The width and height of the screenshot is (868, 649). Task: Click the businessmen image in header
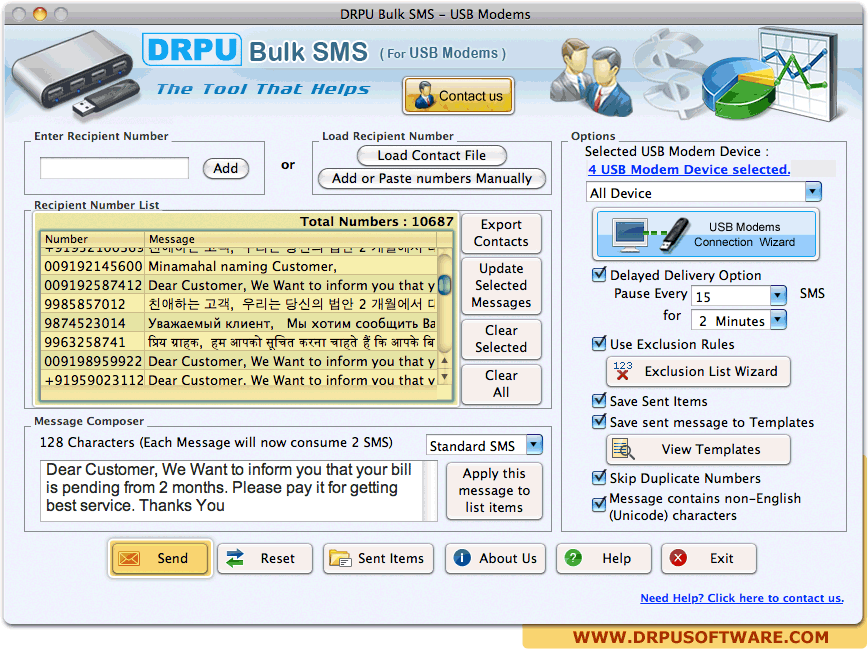click(592, 78)
